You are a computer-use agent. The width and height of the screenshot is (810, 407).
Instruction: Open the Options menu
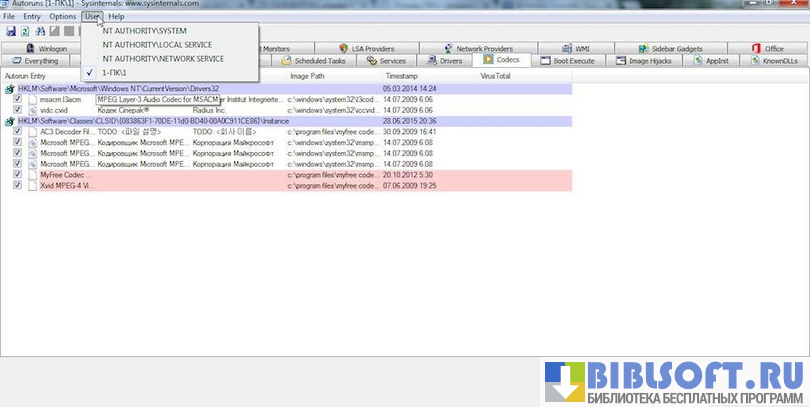[x=62, y=17]
